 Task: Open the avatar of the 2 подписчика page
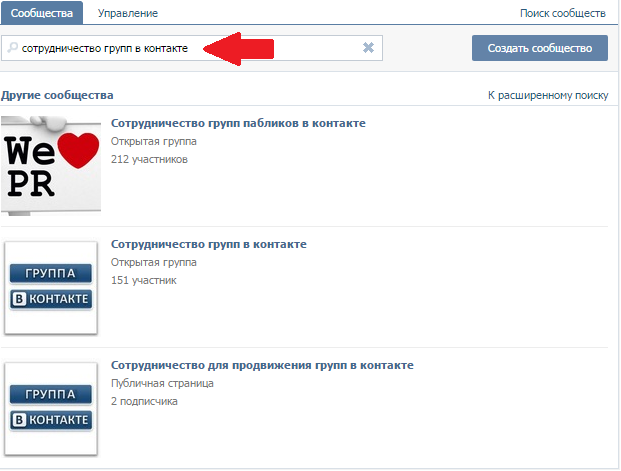pyautogui.click(x=51, y=408)
